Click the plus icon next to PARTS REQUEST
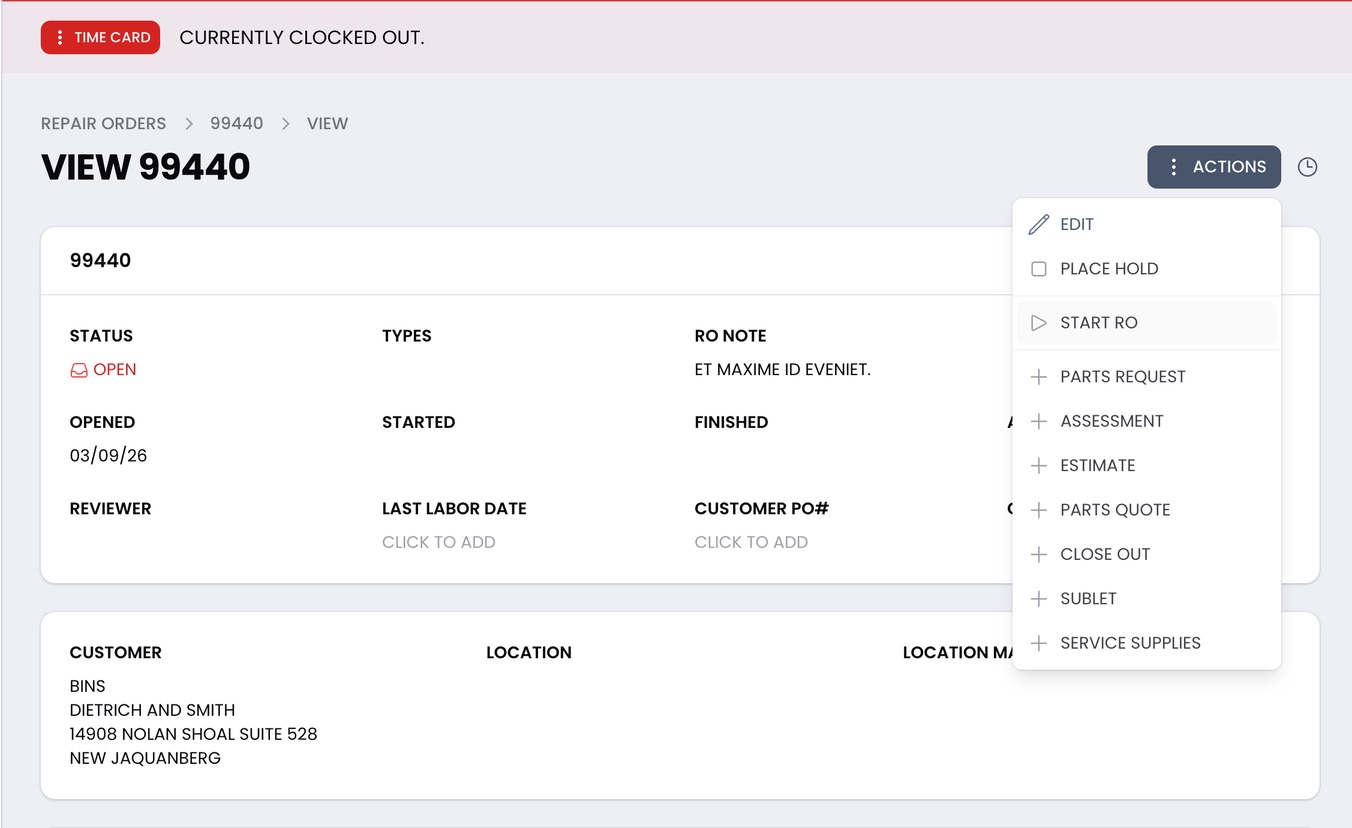The image size is (1352, 828). [x=1040, y=376]
